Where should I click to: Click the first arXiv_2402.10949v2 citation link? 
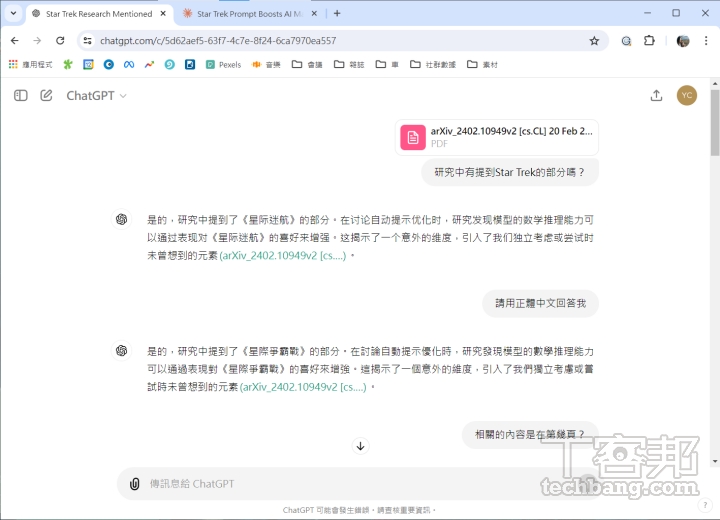(x=283, y=255)
